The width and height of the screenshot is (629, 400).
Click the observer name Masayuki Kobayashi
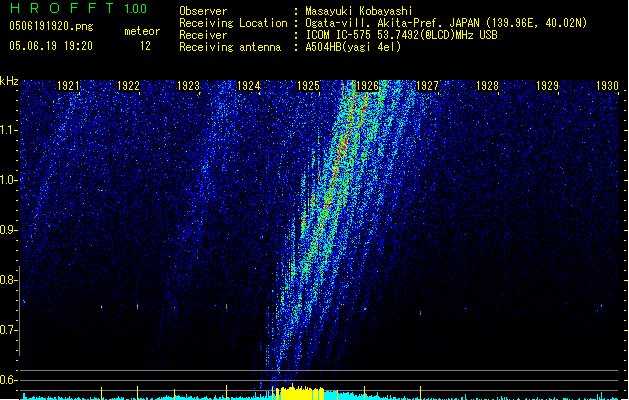point(359,11)
